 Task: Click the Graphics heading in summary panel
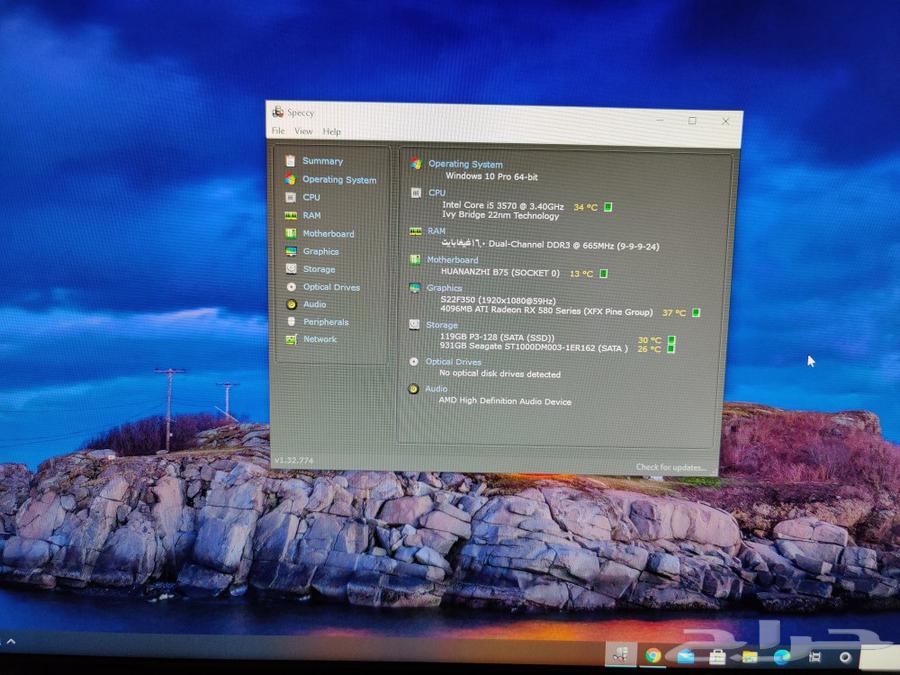click(444, 288)
